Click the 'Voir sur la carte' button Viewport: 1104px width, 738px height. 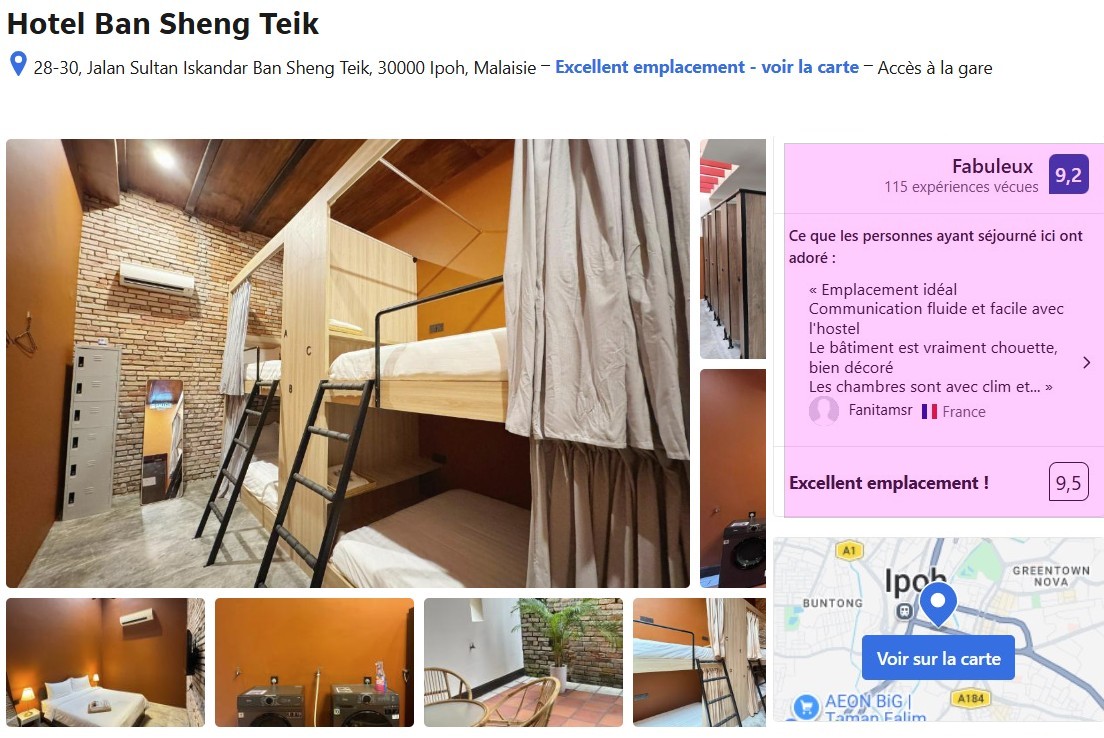(938, 658)
